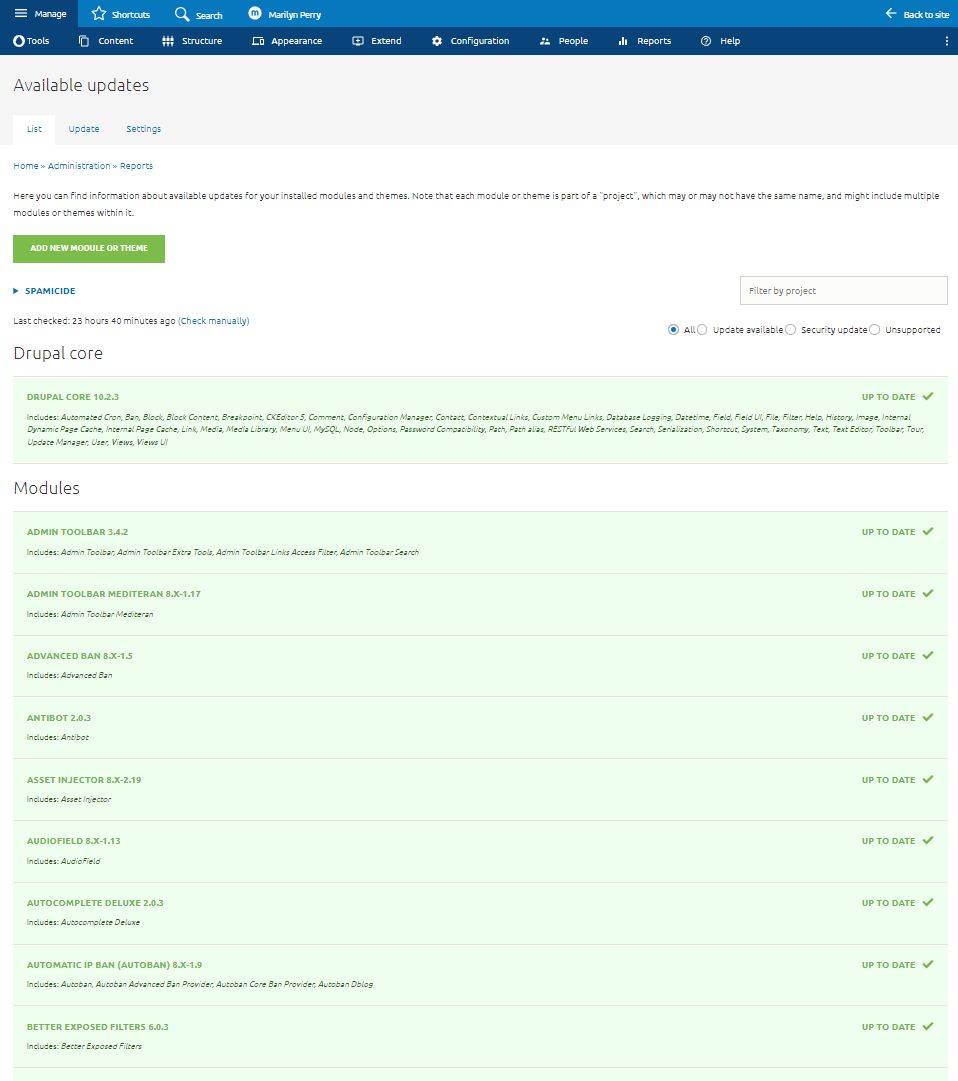Click the checkmark in Asset Injector row

pos(928,780)
